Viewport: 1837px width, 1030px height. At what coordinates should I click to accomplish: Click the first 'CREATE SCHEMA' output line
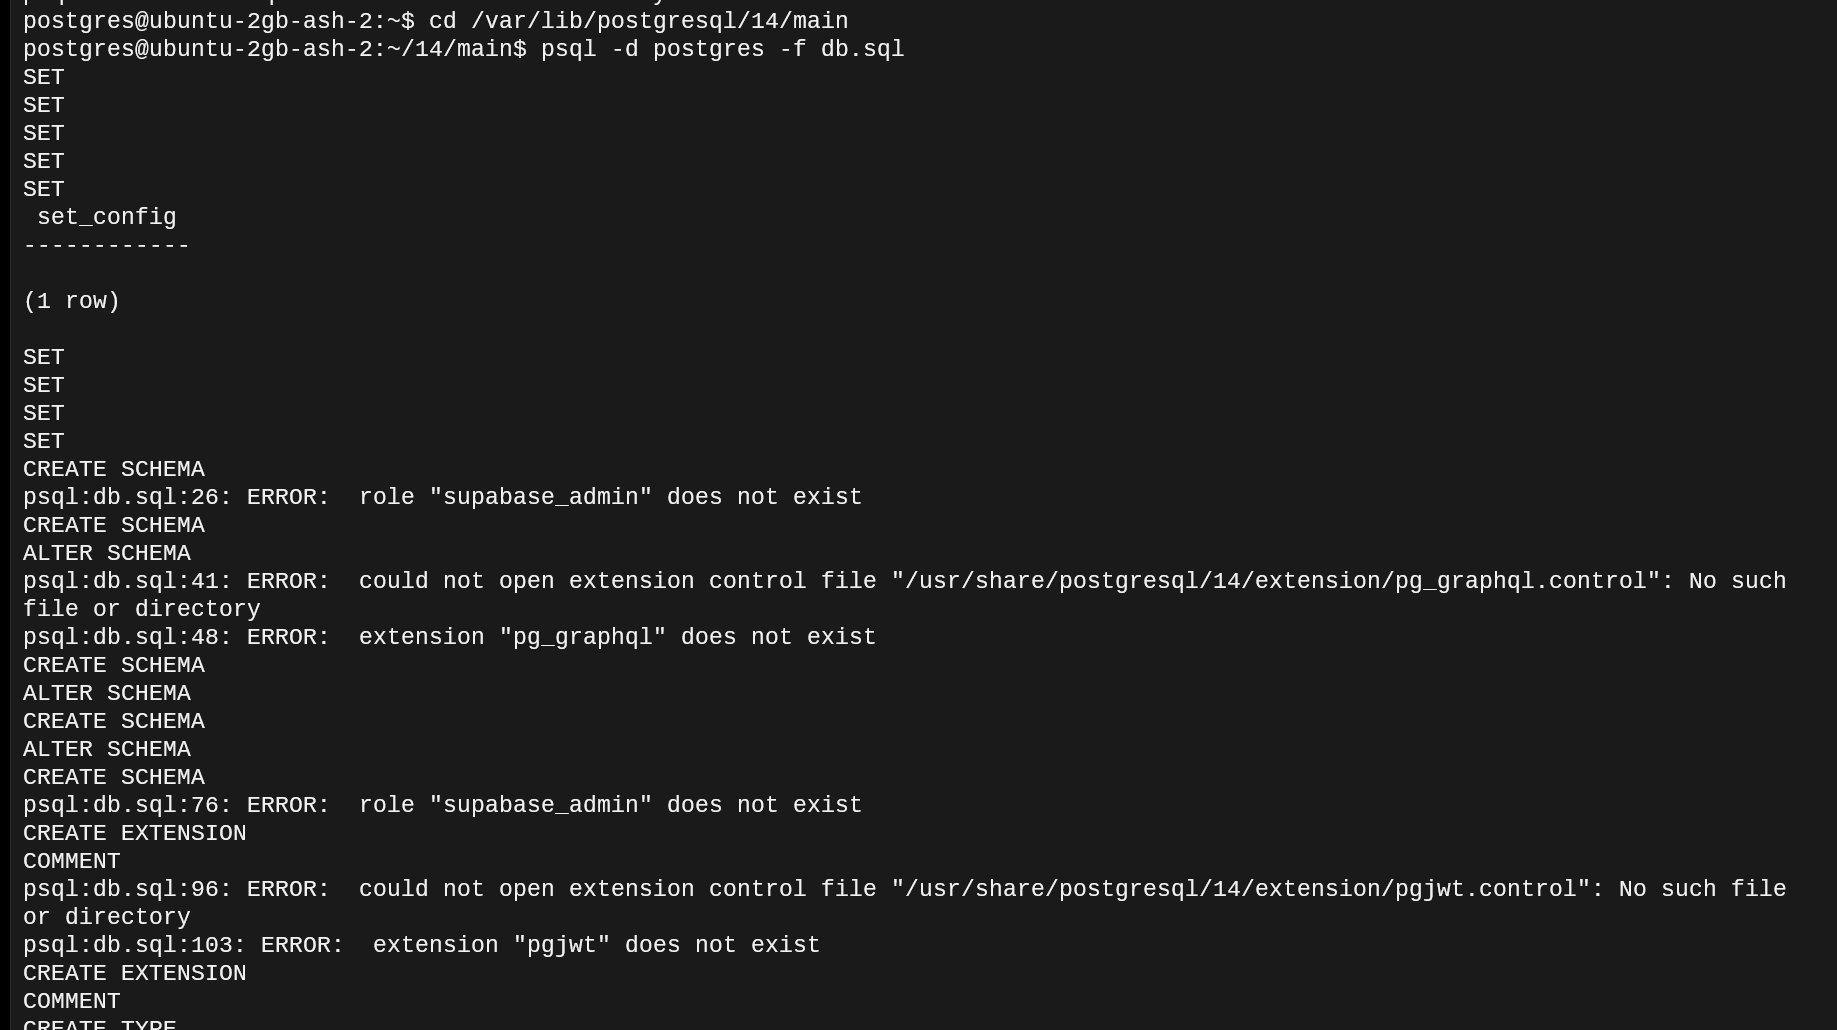coord(113,469)
